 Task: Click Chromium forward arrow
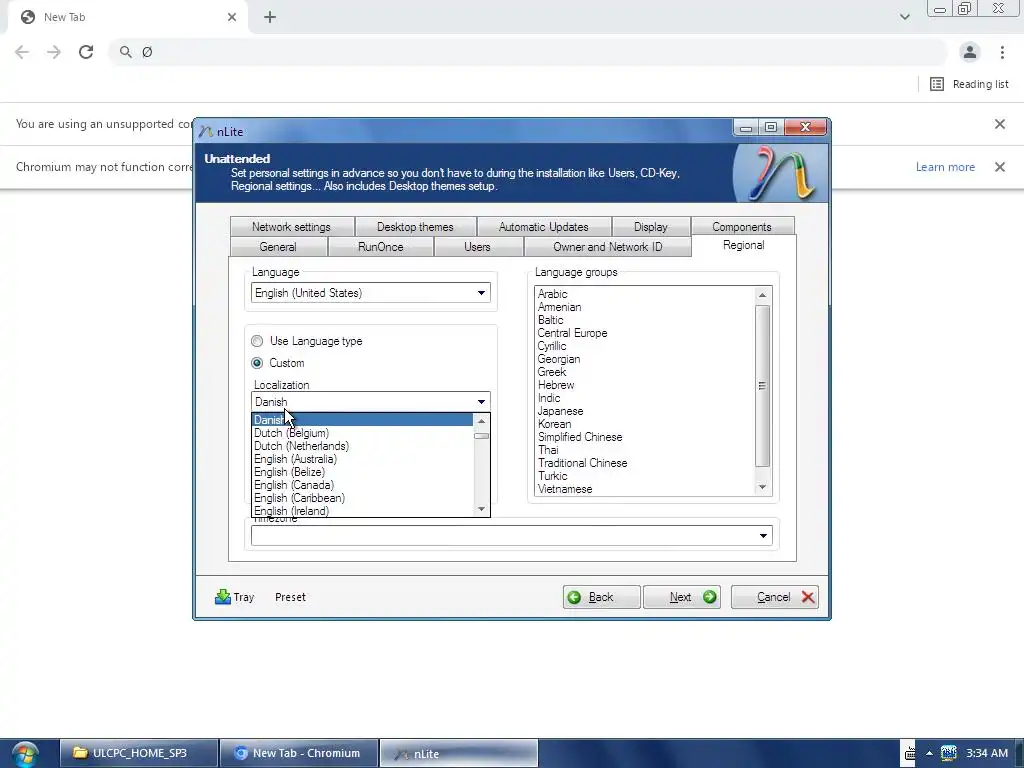[x=54, y=52]
